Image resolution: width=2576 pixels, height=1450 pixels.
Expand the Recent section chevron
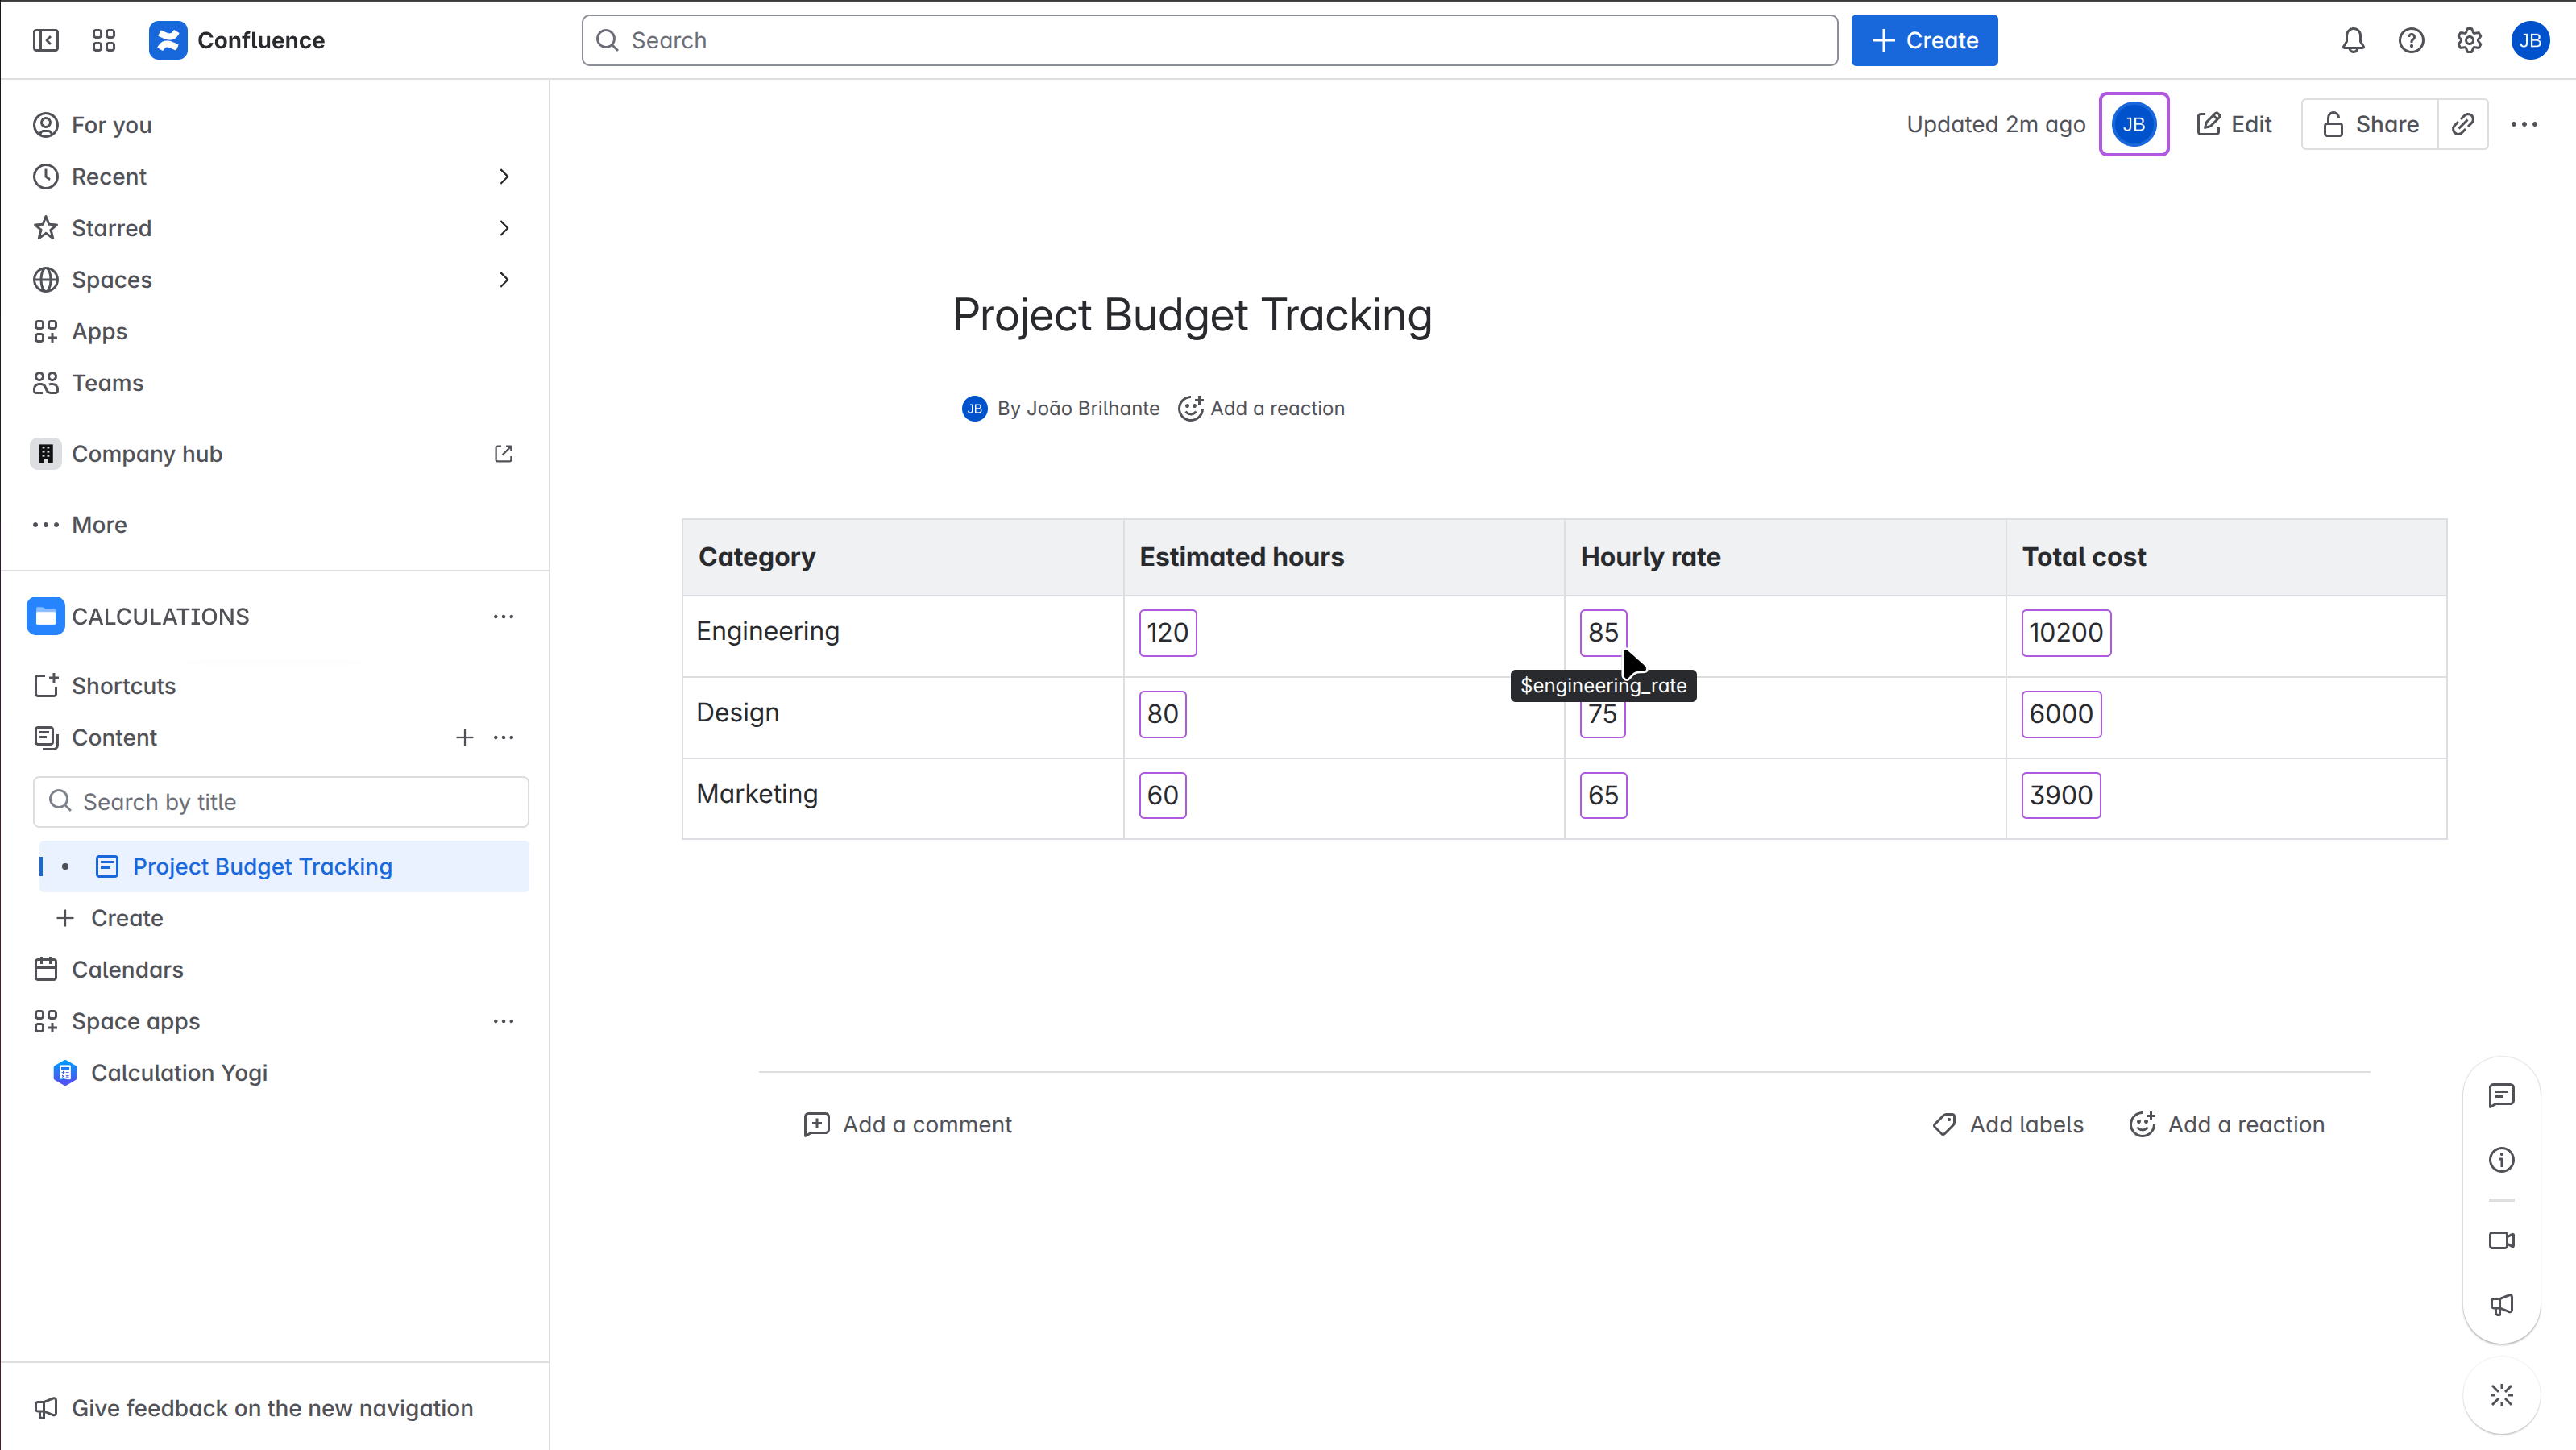(x=504, y=177)
